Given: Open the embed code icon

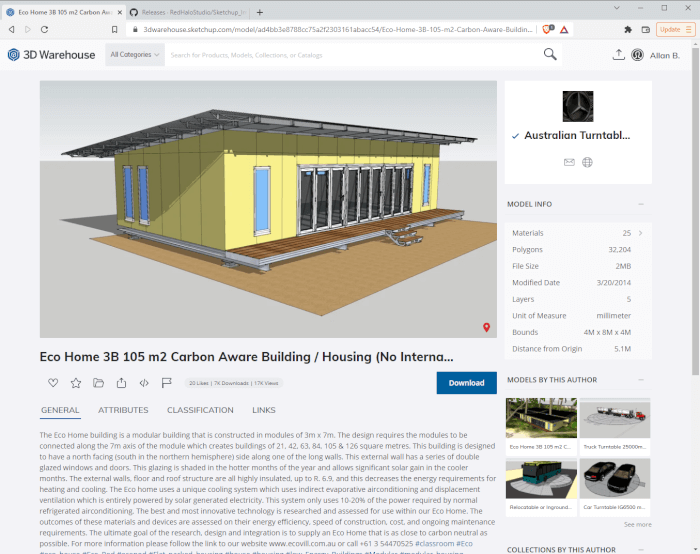Looking at the screenshot, I should [144, 383].
